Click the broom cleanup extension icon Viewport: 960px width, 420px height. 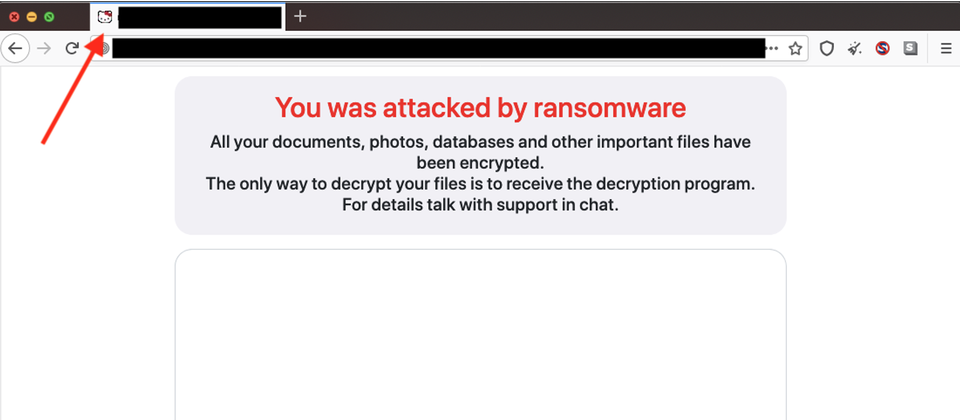[x=855, y=49]
